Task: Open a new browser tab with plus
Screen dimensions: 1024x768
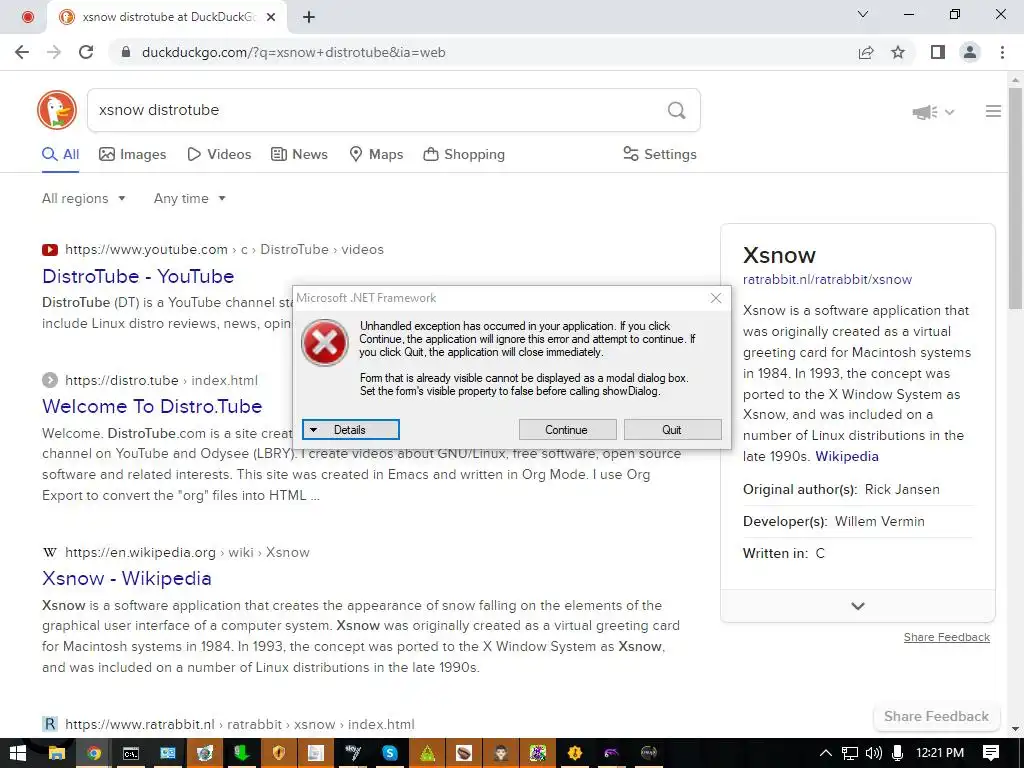Action: click(x=309, y=17)
